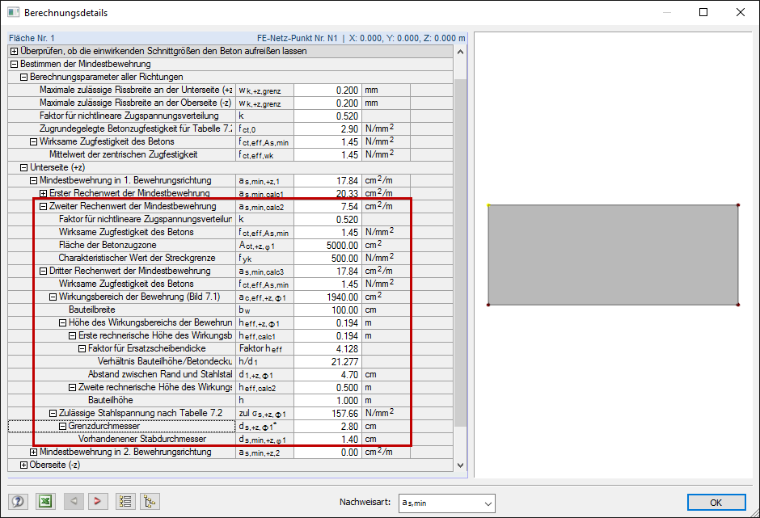Image resolution: width=760 pixels, height=518 pixels.
Task: Click scrollbar down arrow of details table
Action: (x=460, y=465)
